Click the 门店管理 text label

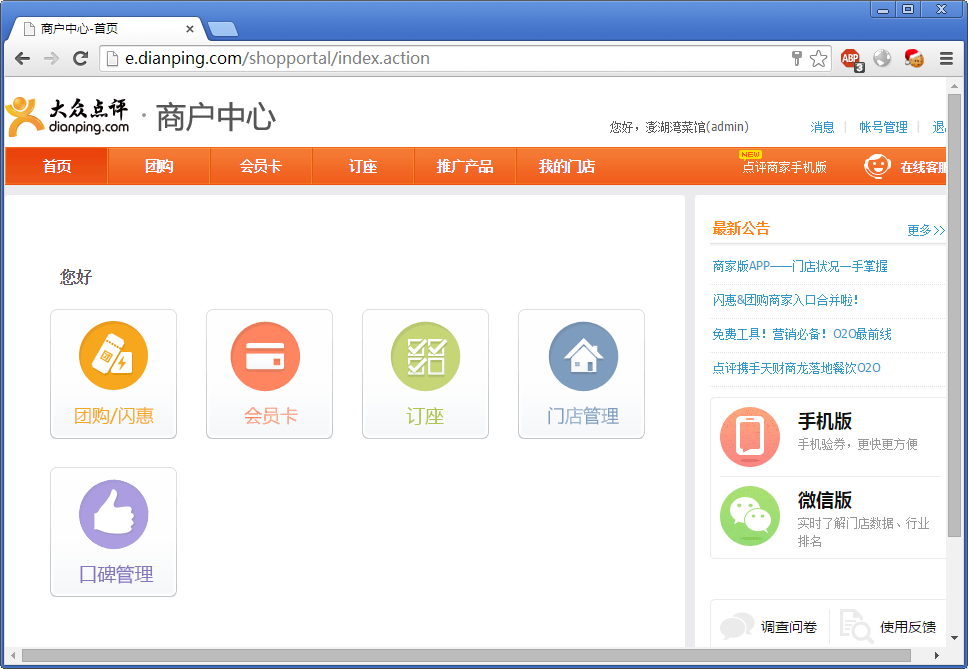click(x=582, y=416)
